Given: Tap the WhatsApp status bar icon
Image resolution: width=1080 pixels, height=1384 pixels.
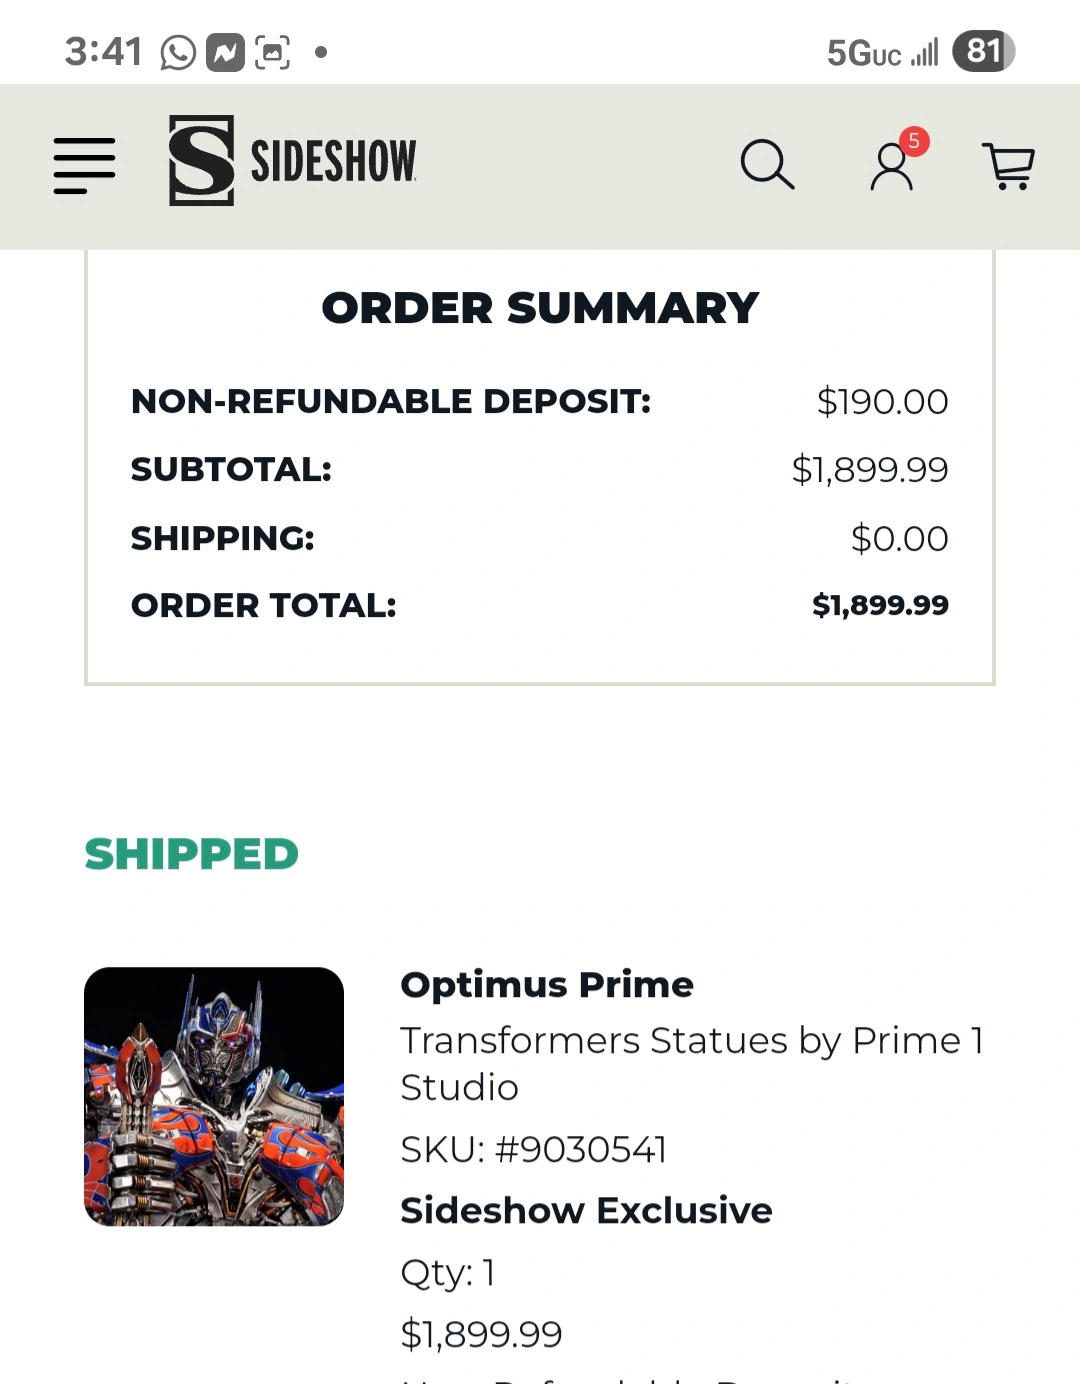Looking at the screenshot, I should pos(178,52).
